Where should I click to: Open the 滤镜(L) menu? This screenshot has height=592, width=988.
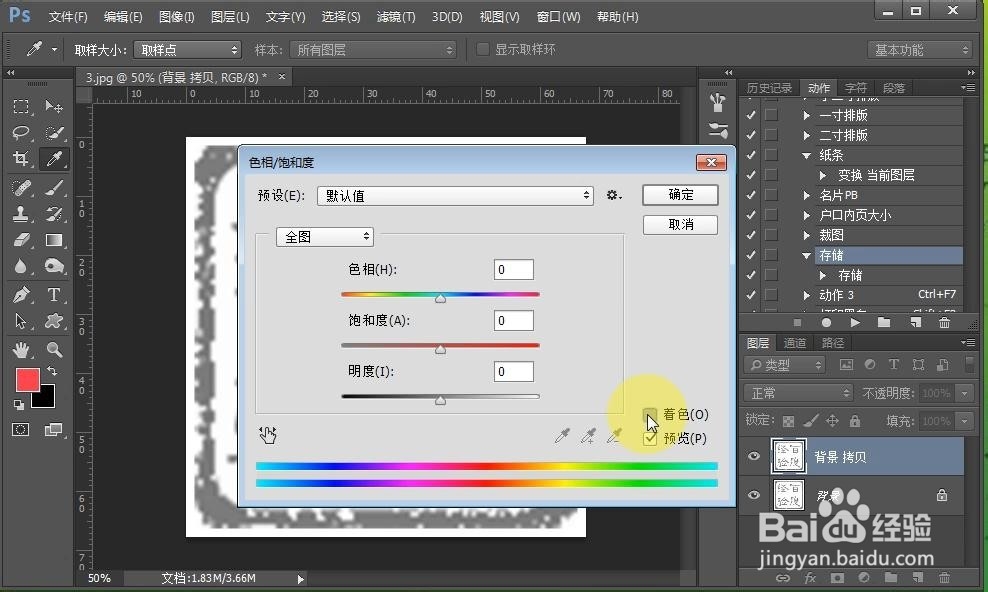tap(397, 16)
